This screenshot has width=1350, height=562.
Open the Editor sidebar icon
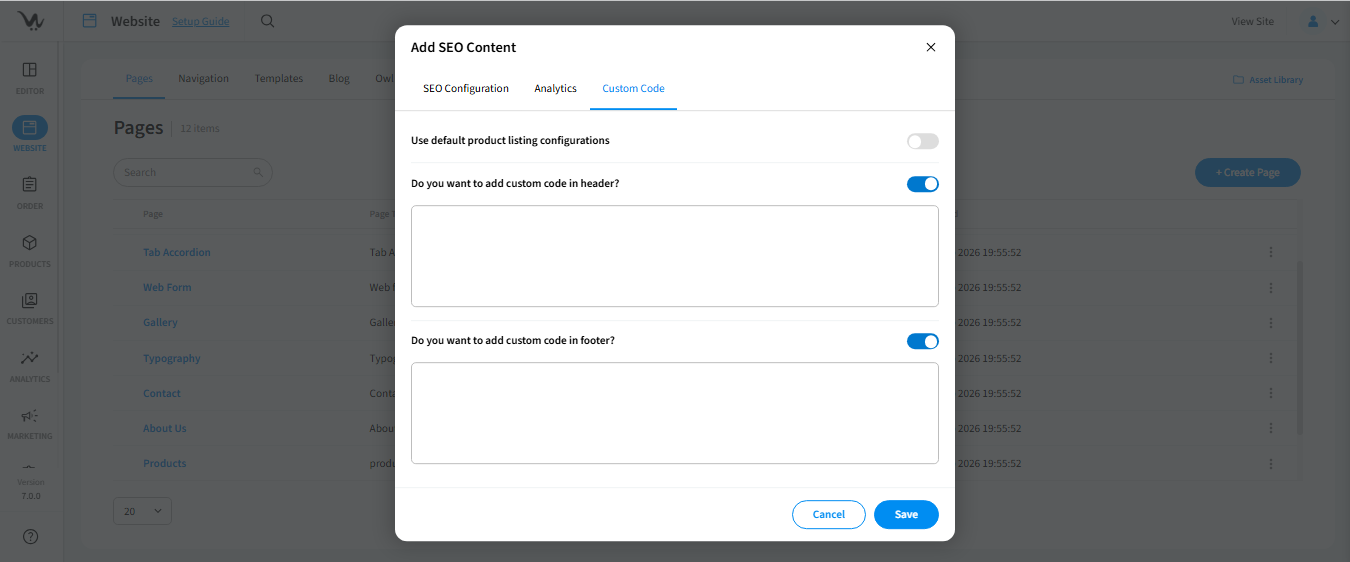pyautogui.click(x=30, y=70)
